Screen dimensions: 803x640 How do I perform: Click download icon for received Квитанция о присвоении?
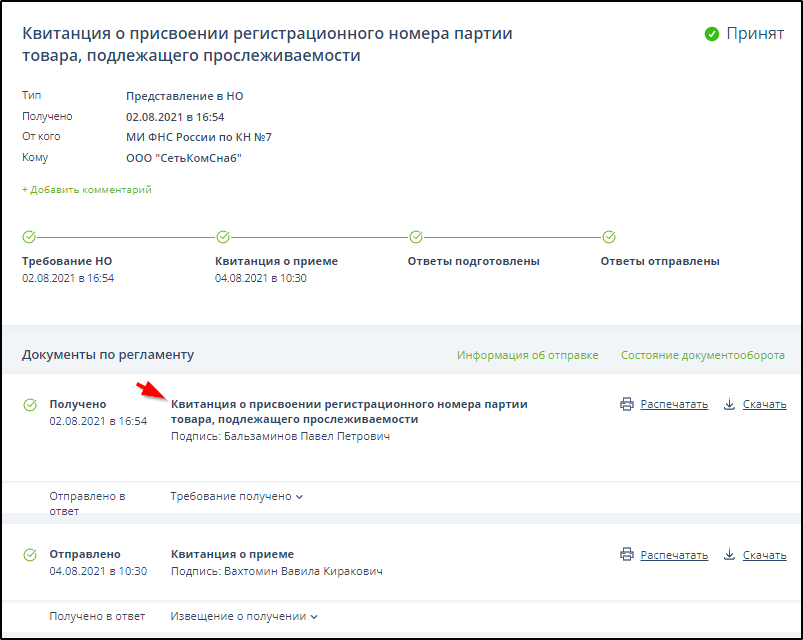(729, 404)
